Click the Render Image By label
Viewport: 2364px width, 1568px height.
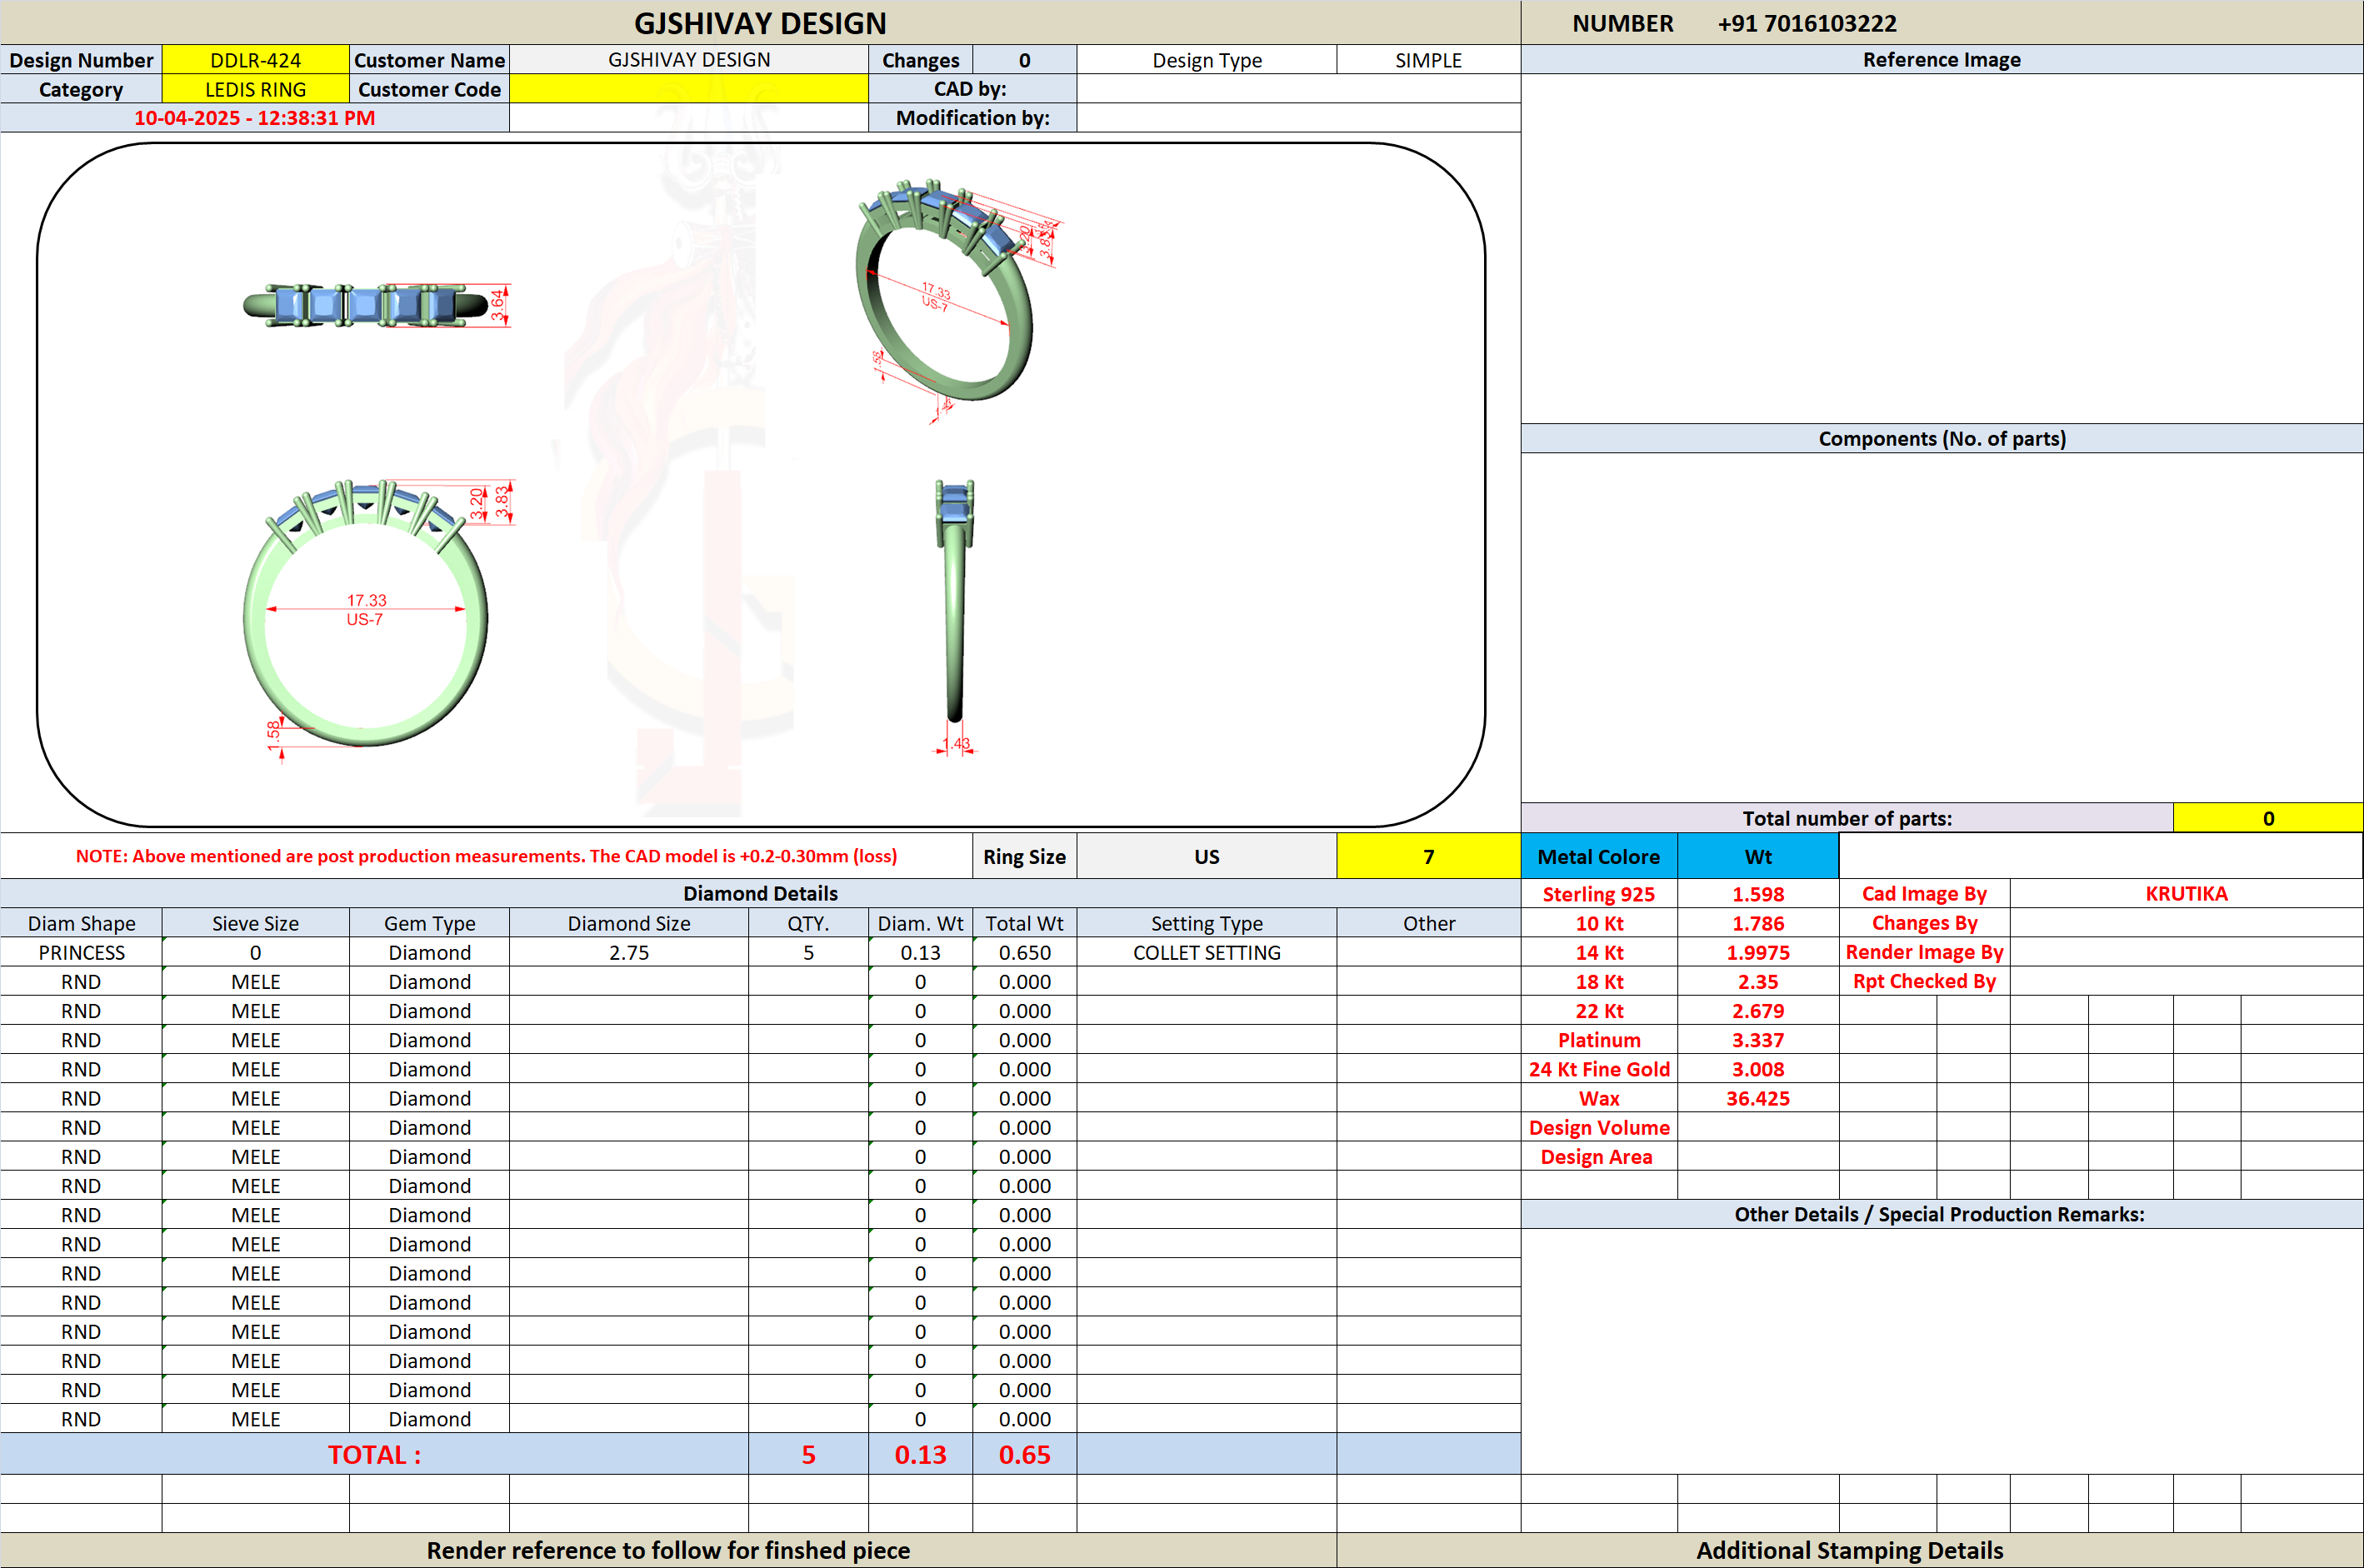tap(1924, 952)
